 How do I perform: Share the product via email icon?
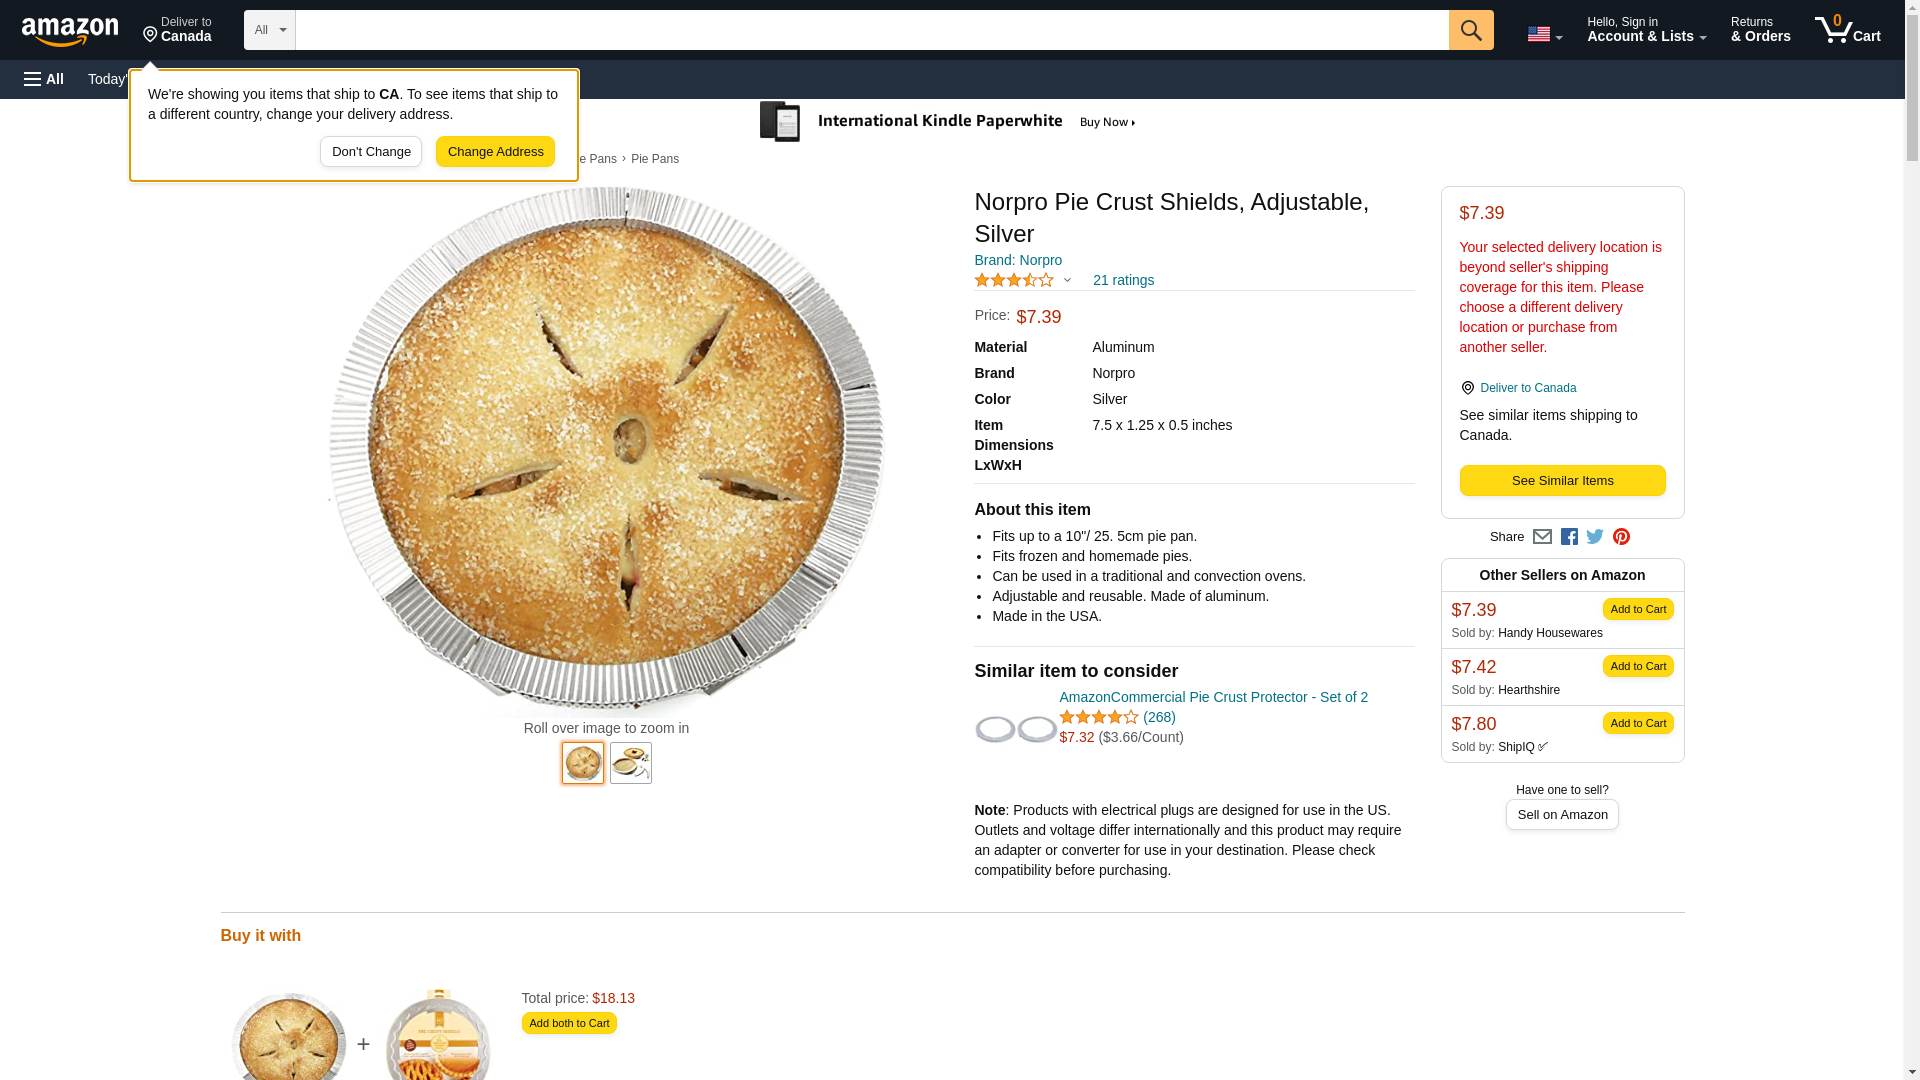[1542, 537]
